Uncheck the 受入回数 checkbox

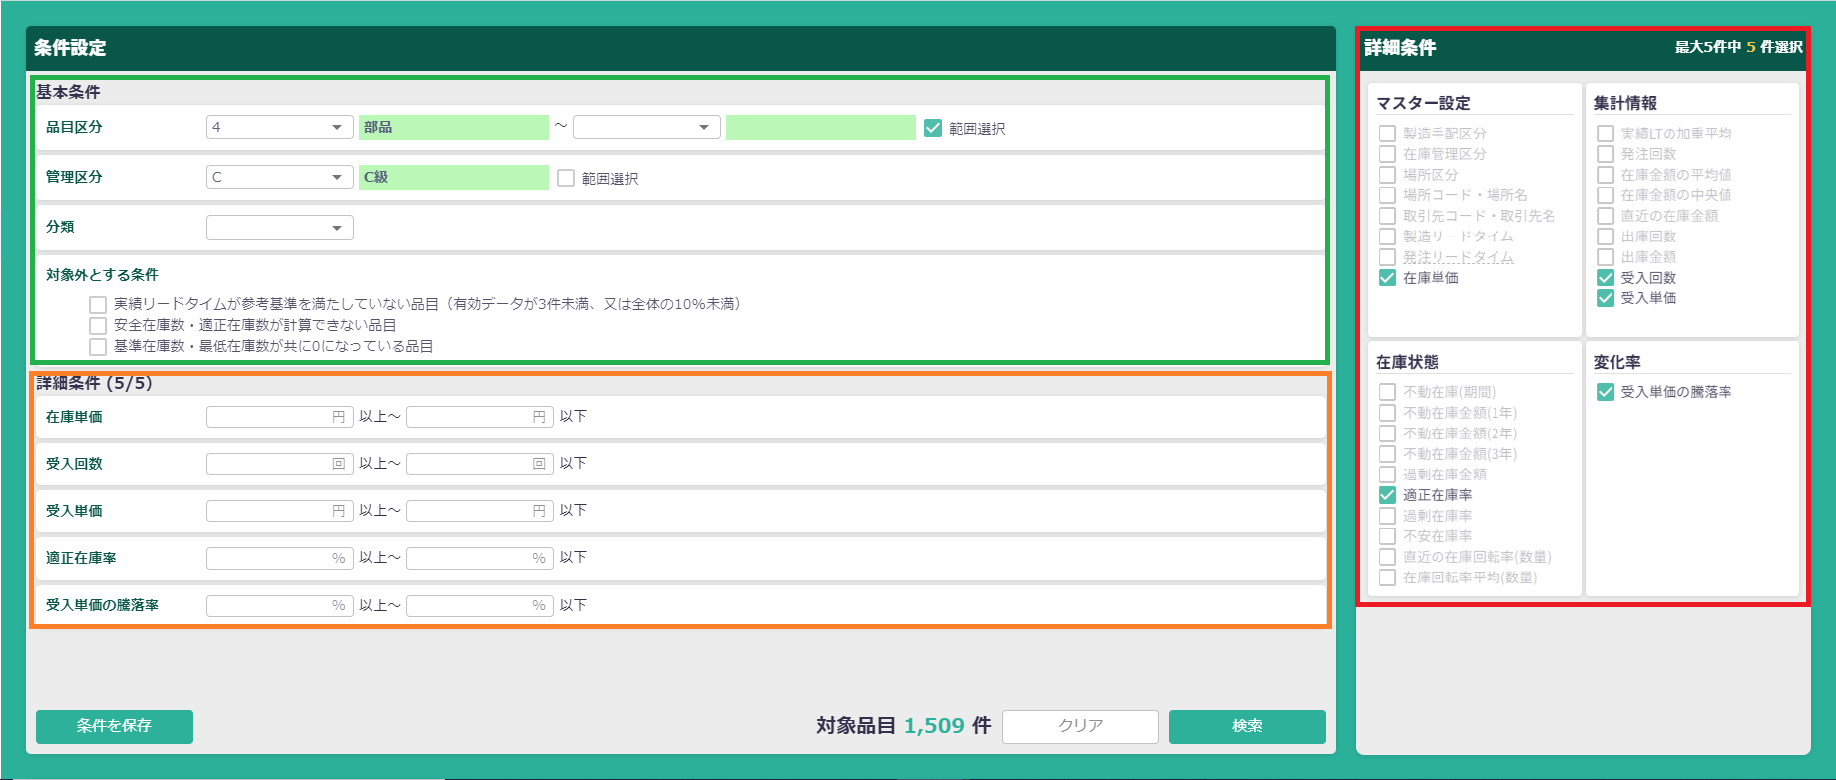click(1605, 278)
